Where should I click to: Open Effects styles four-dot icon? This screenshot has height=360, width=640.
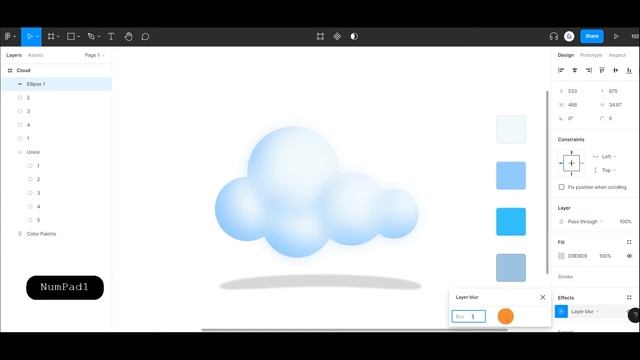[x=629, y=298]
